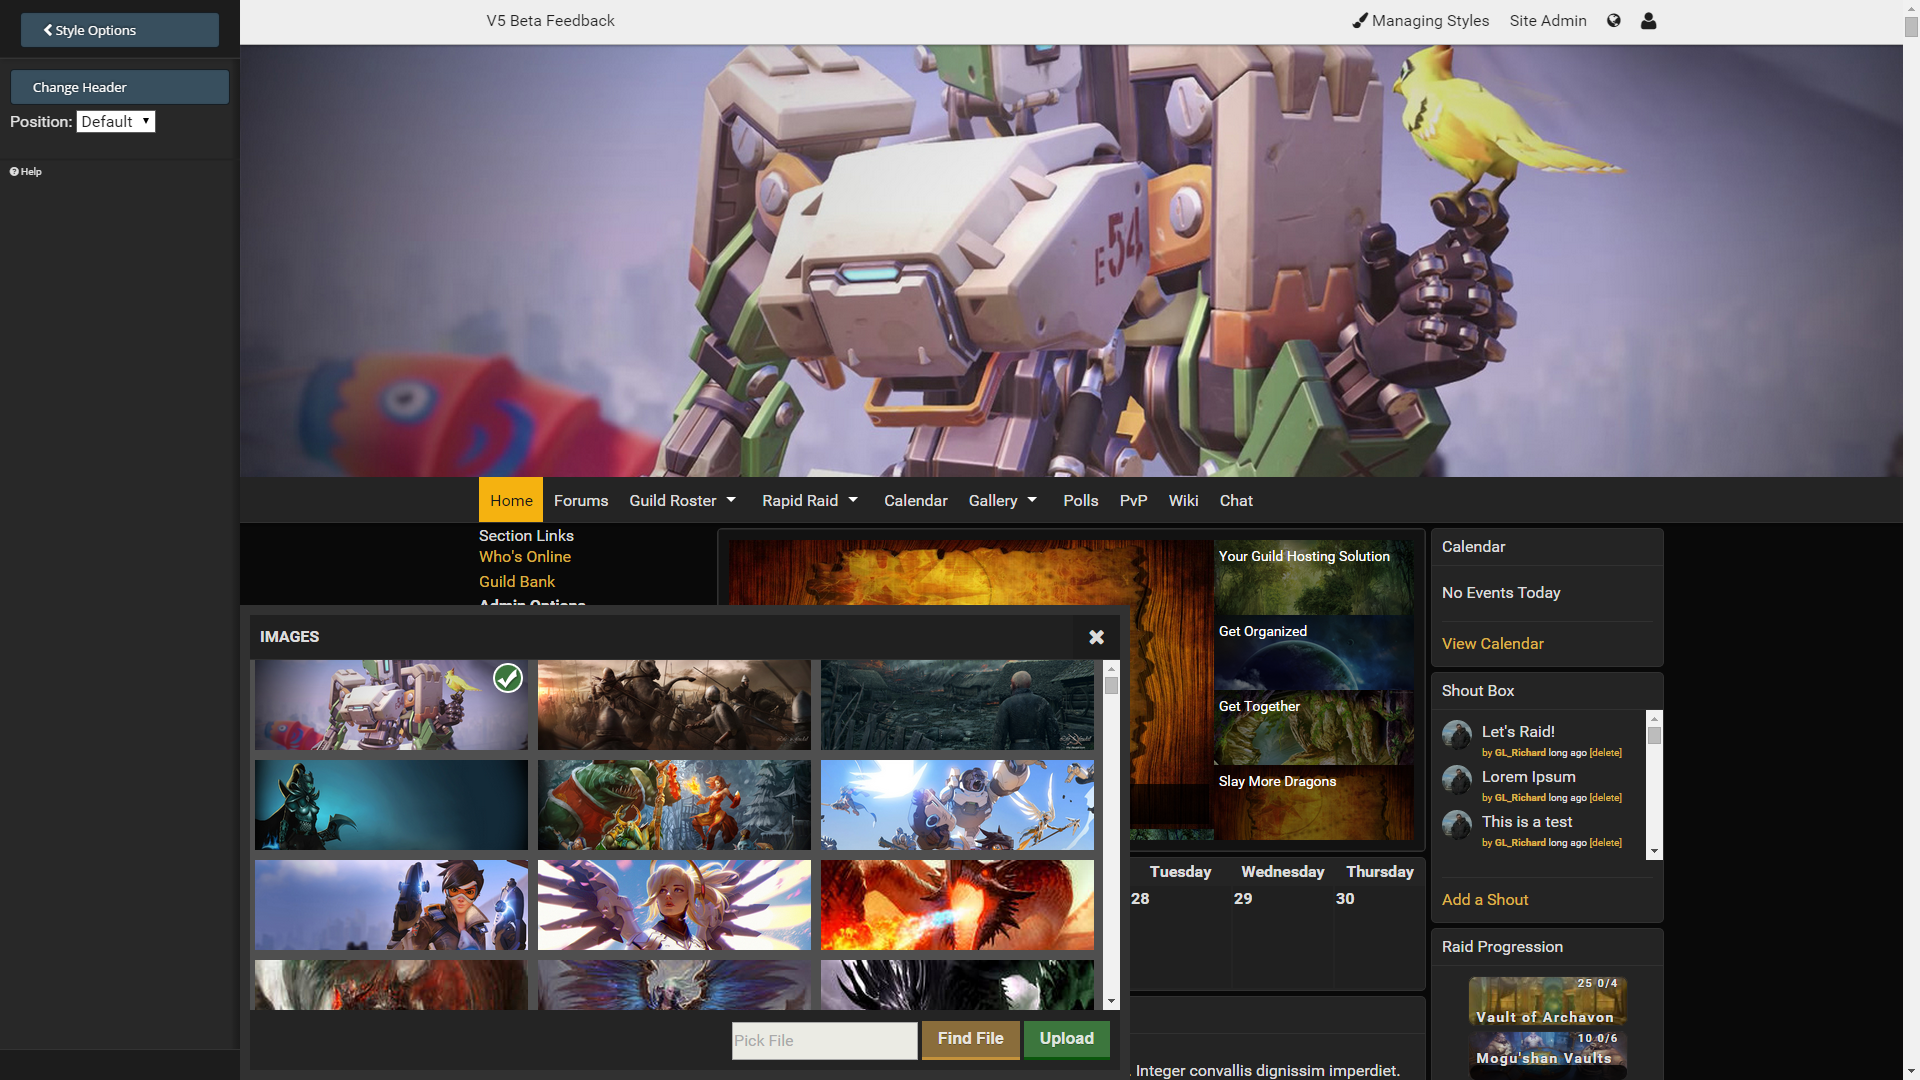The width and height of the screenshot is (1920, 1080).
Task: Delete the Let's Raid! shout
Action: tap(1605, 753)
